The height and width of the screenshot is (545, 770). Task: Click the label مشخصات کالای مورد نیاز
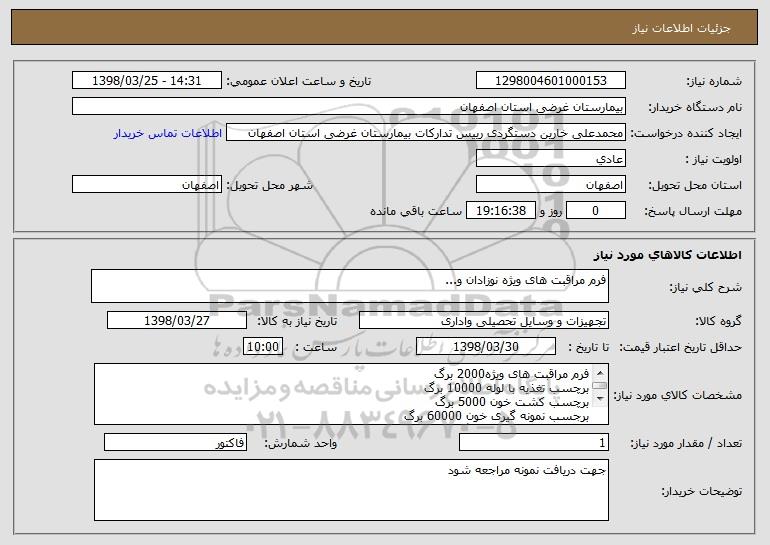[x=680, y=395]
